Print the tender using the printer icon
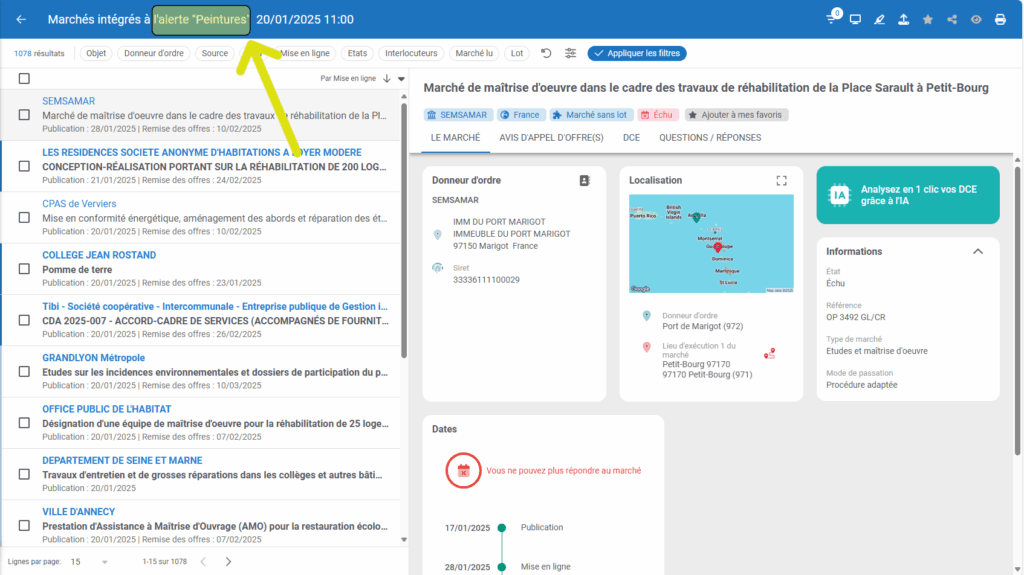The width and height of the screenshot is (1024, 575). (x=1000, y=20)
